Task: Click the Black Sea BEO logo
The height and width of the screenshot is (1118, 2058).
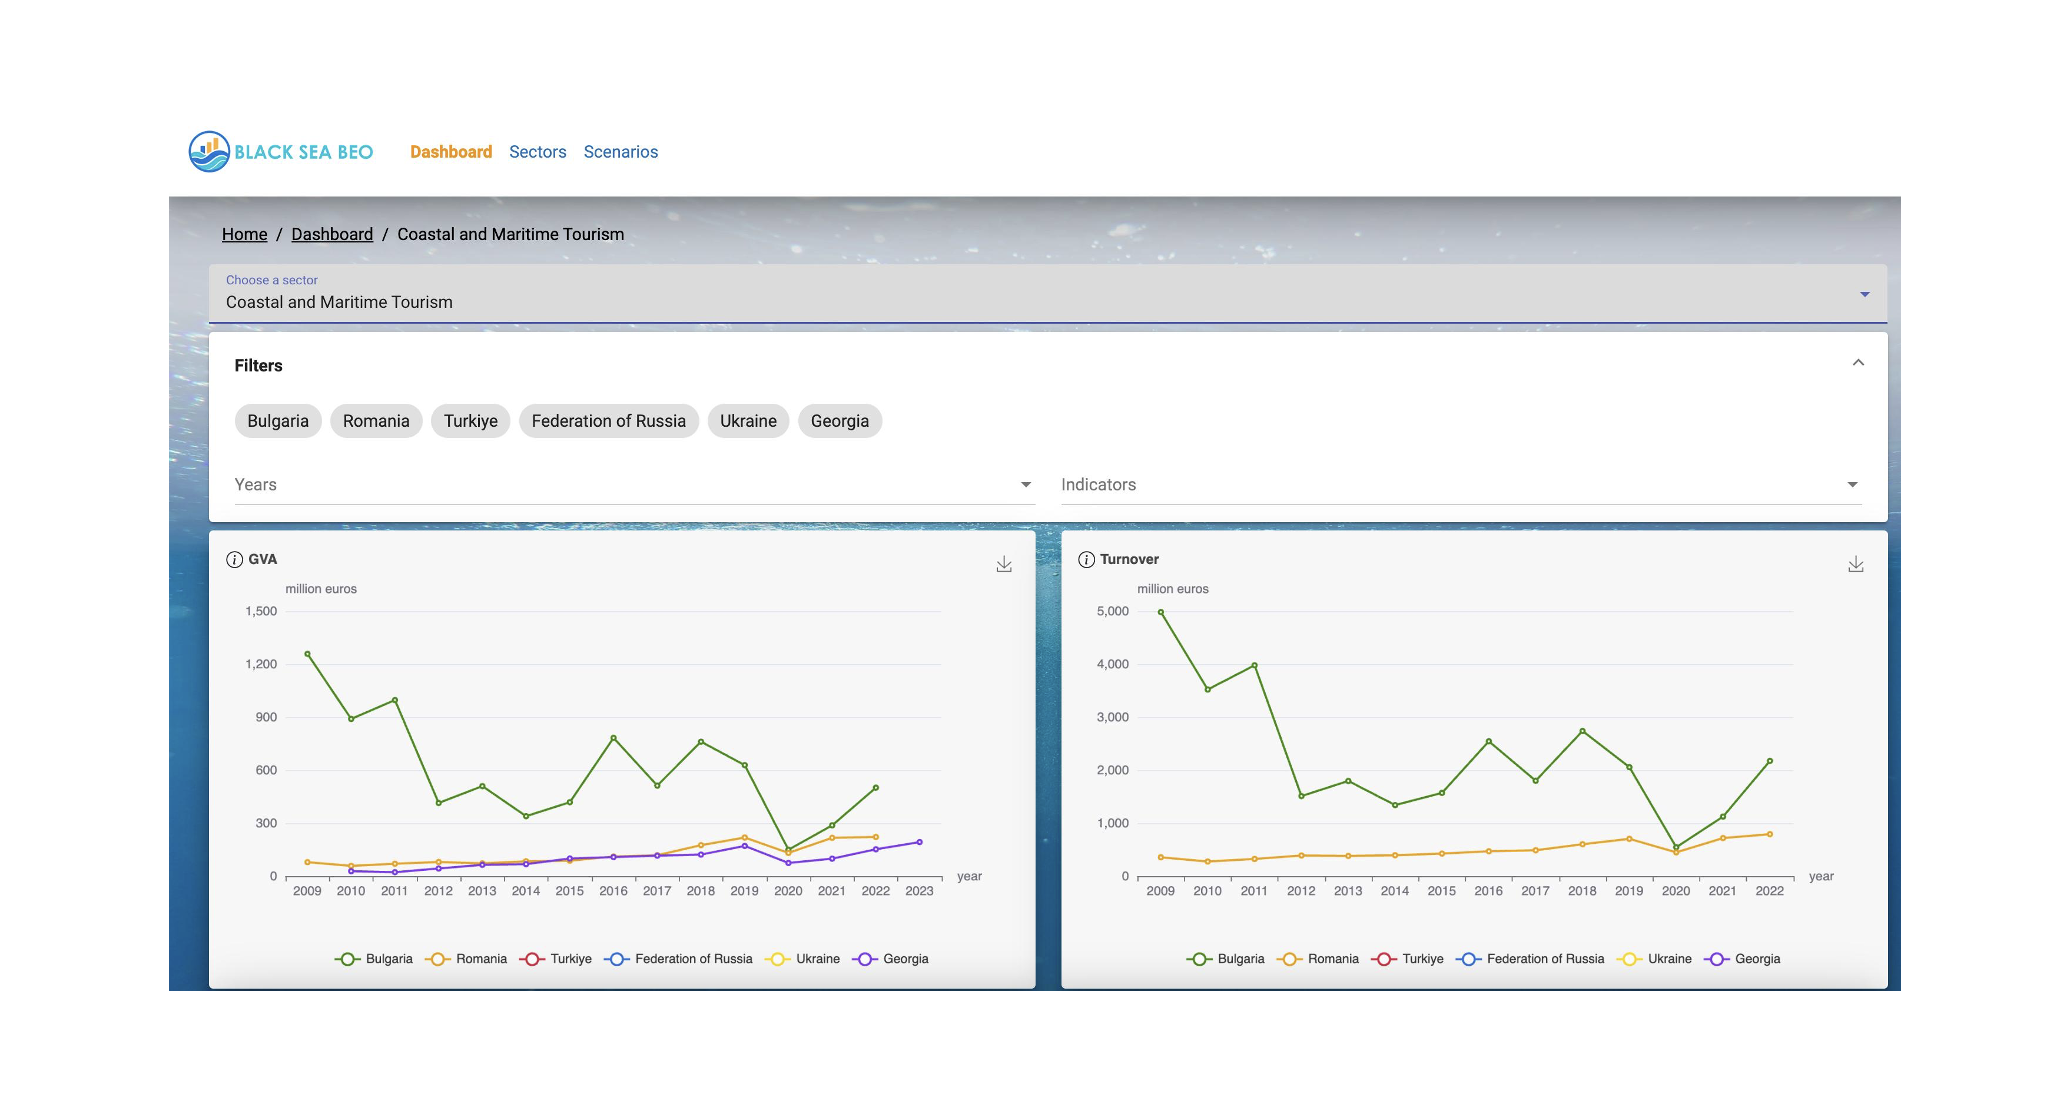Action: [x=281, y=152]
